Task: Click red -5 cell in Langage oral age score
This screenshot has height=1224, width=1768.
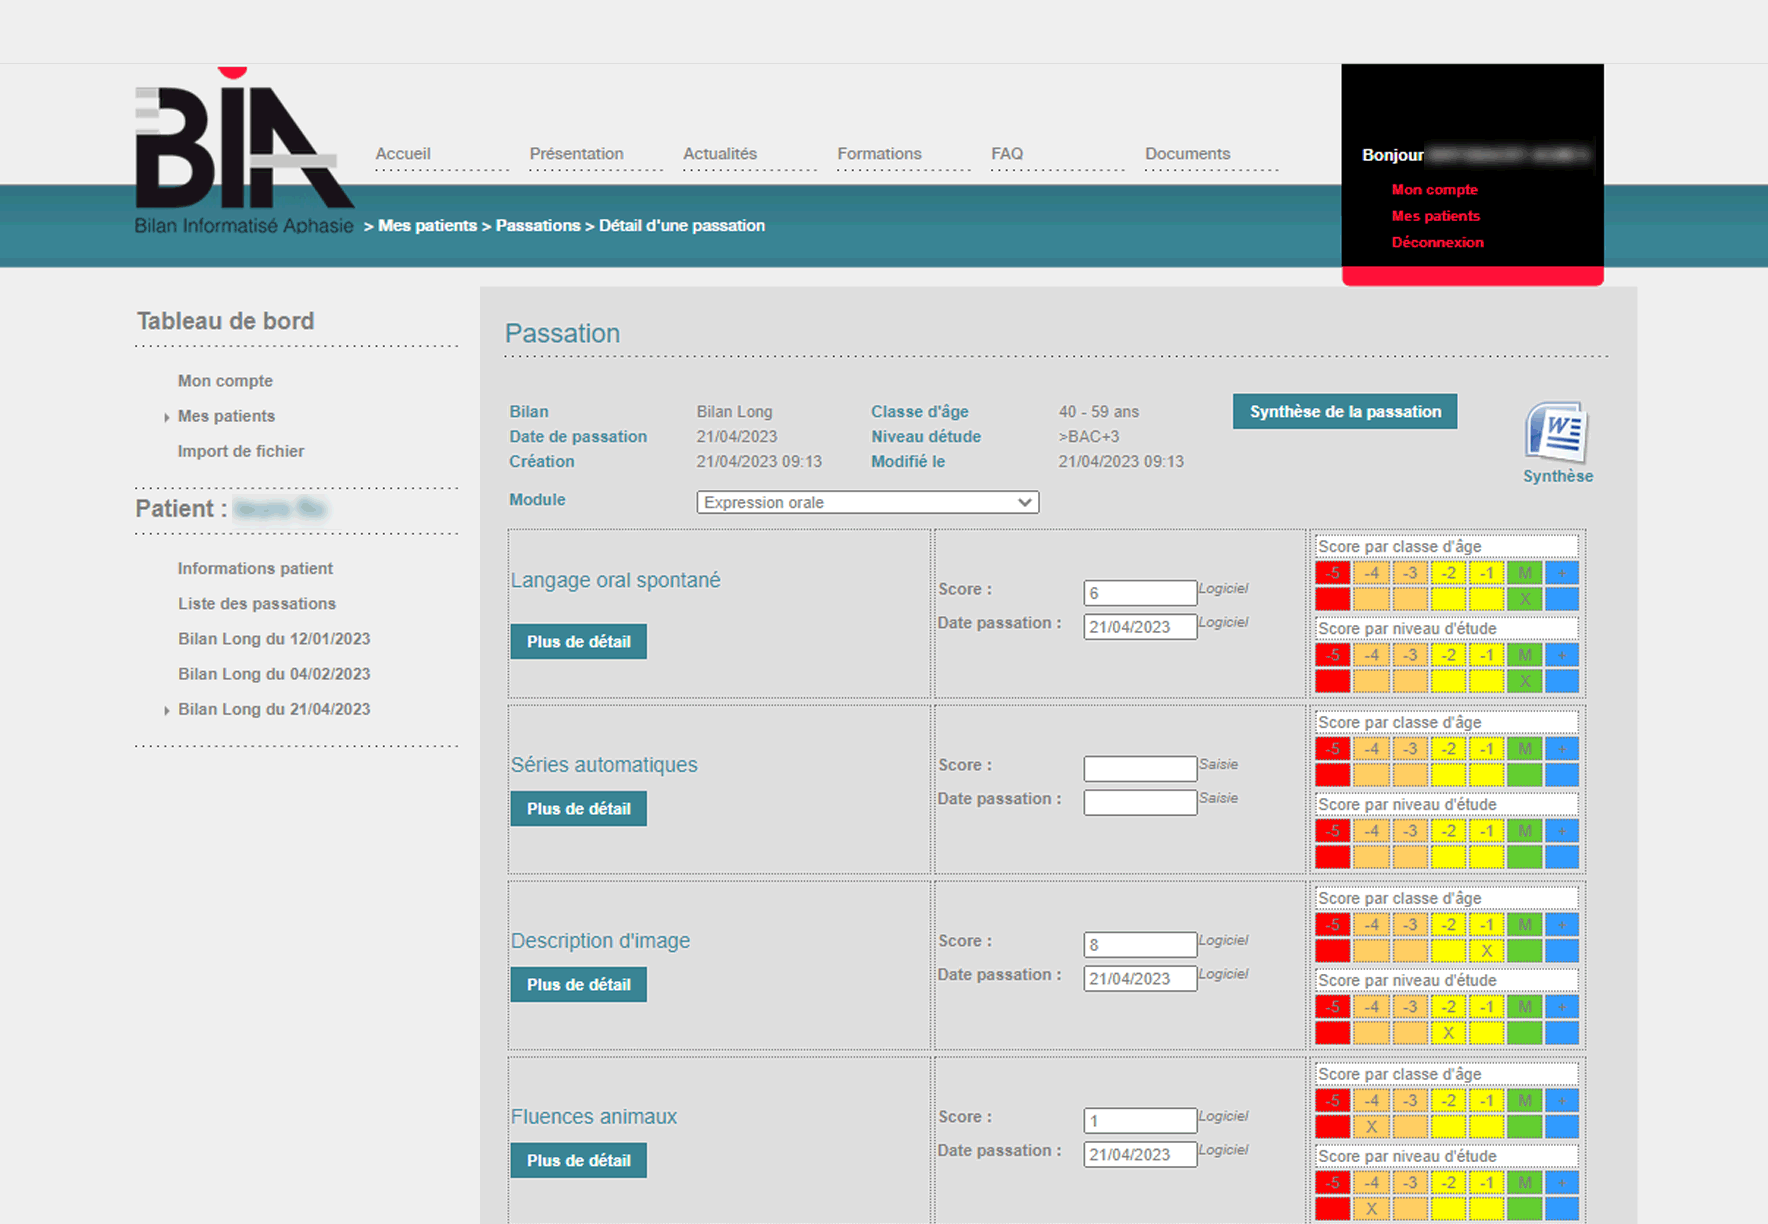Action: [1332, 573]
